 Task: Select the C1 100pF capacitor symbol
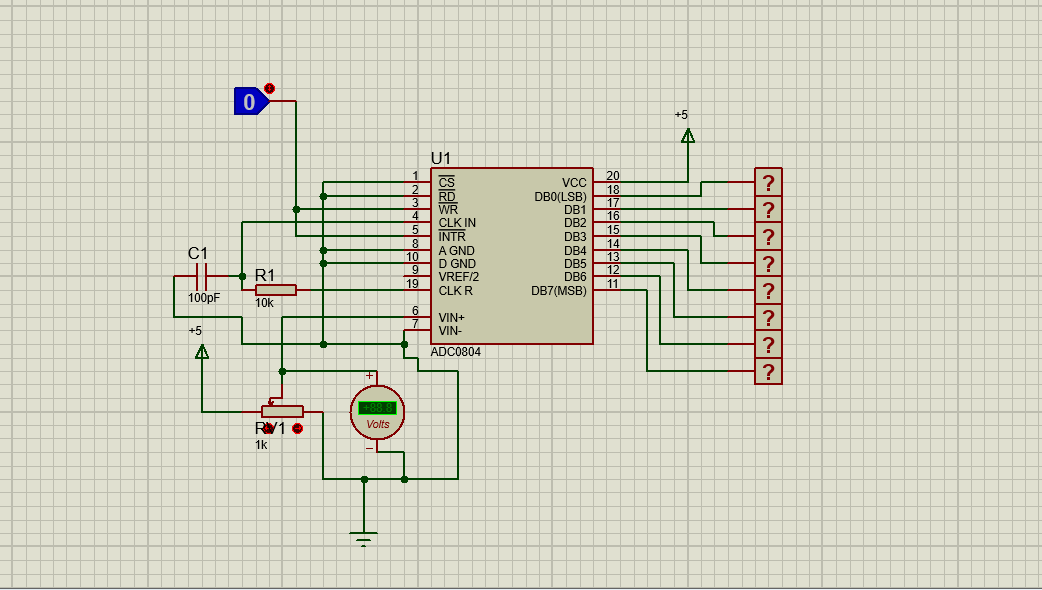click(x=202, y=276)
